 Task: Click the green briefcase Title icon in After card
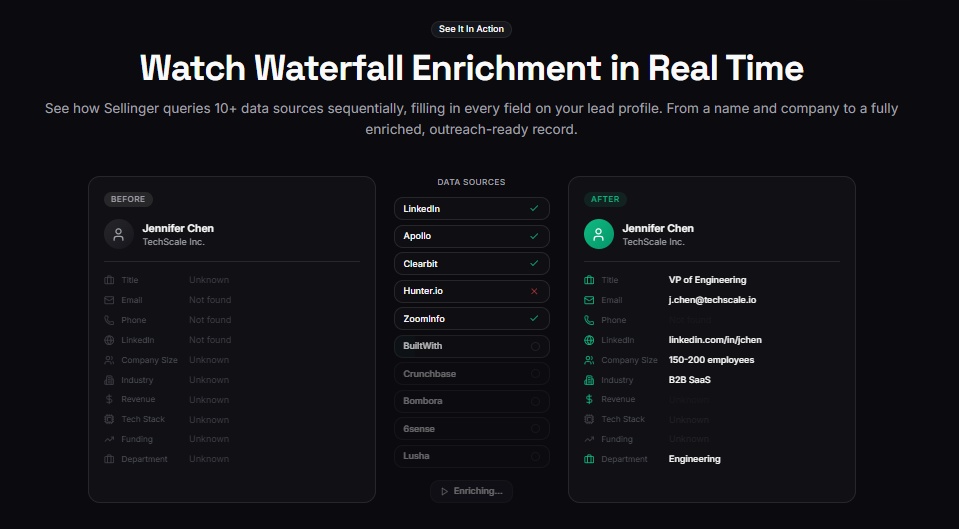tap(589, 280)
